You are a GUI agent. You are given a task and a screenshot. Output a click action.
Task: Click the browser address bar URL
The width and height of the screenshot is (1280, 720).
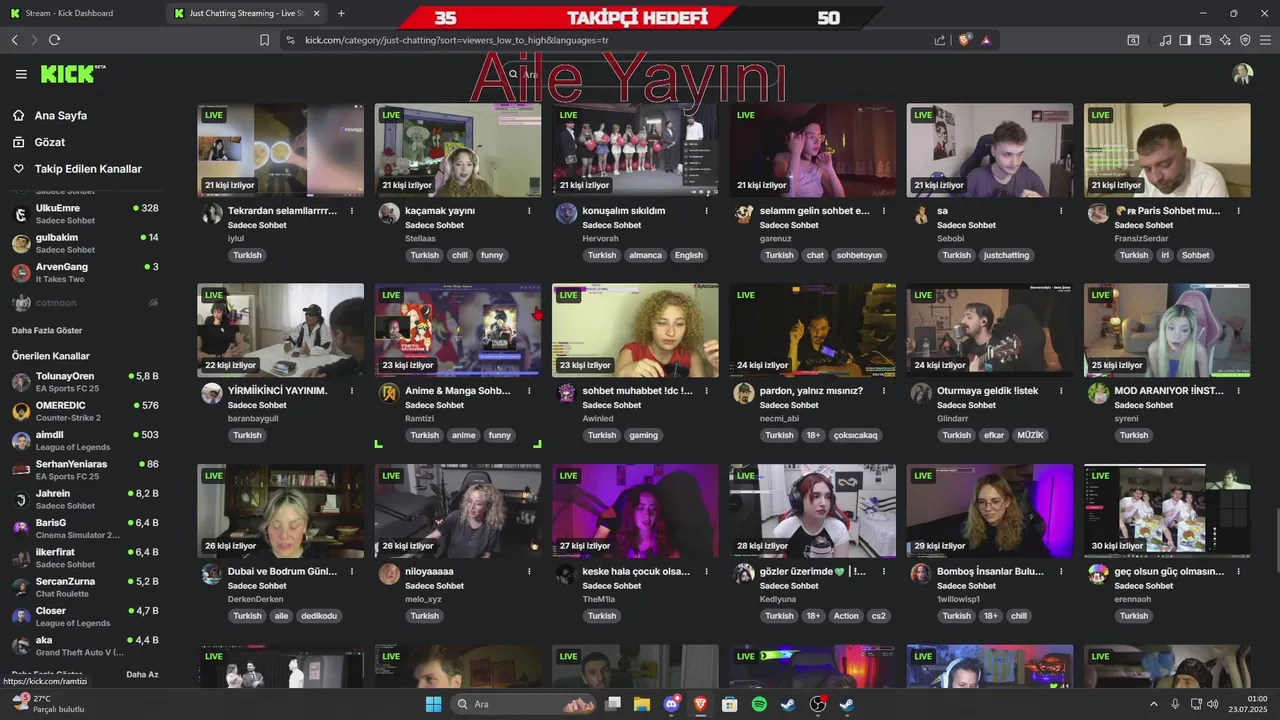(x=456, y=40)
